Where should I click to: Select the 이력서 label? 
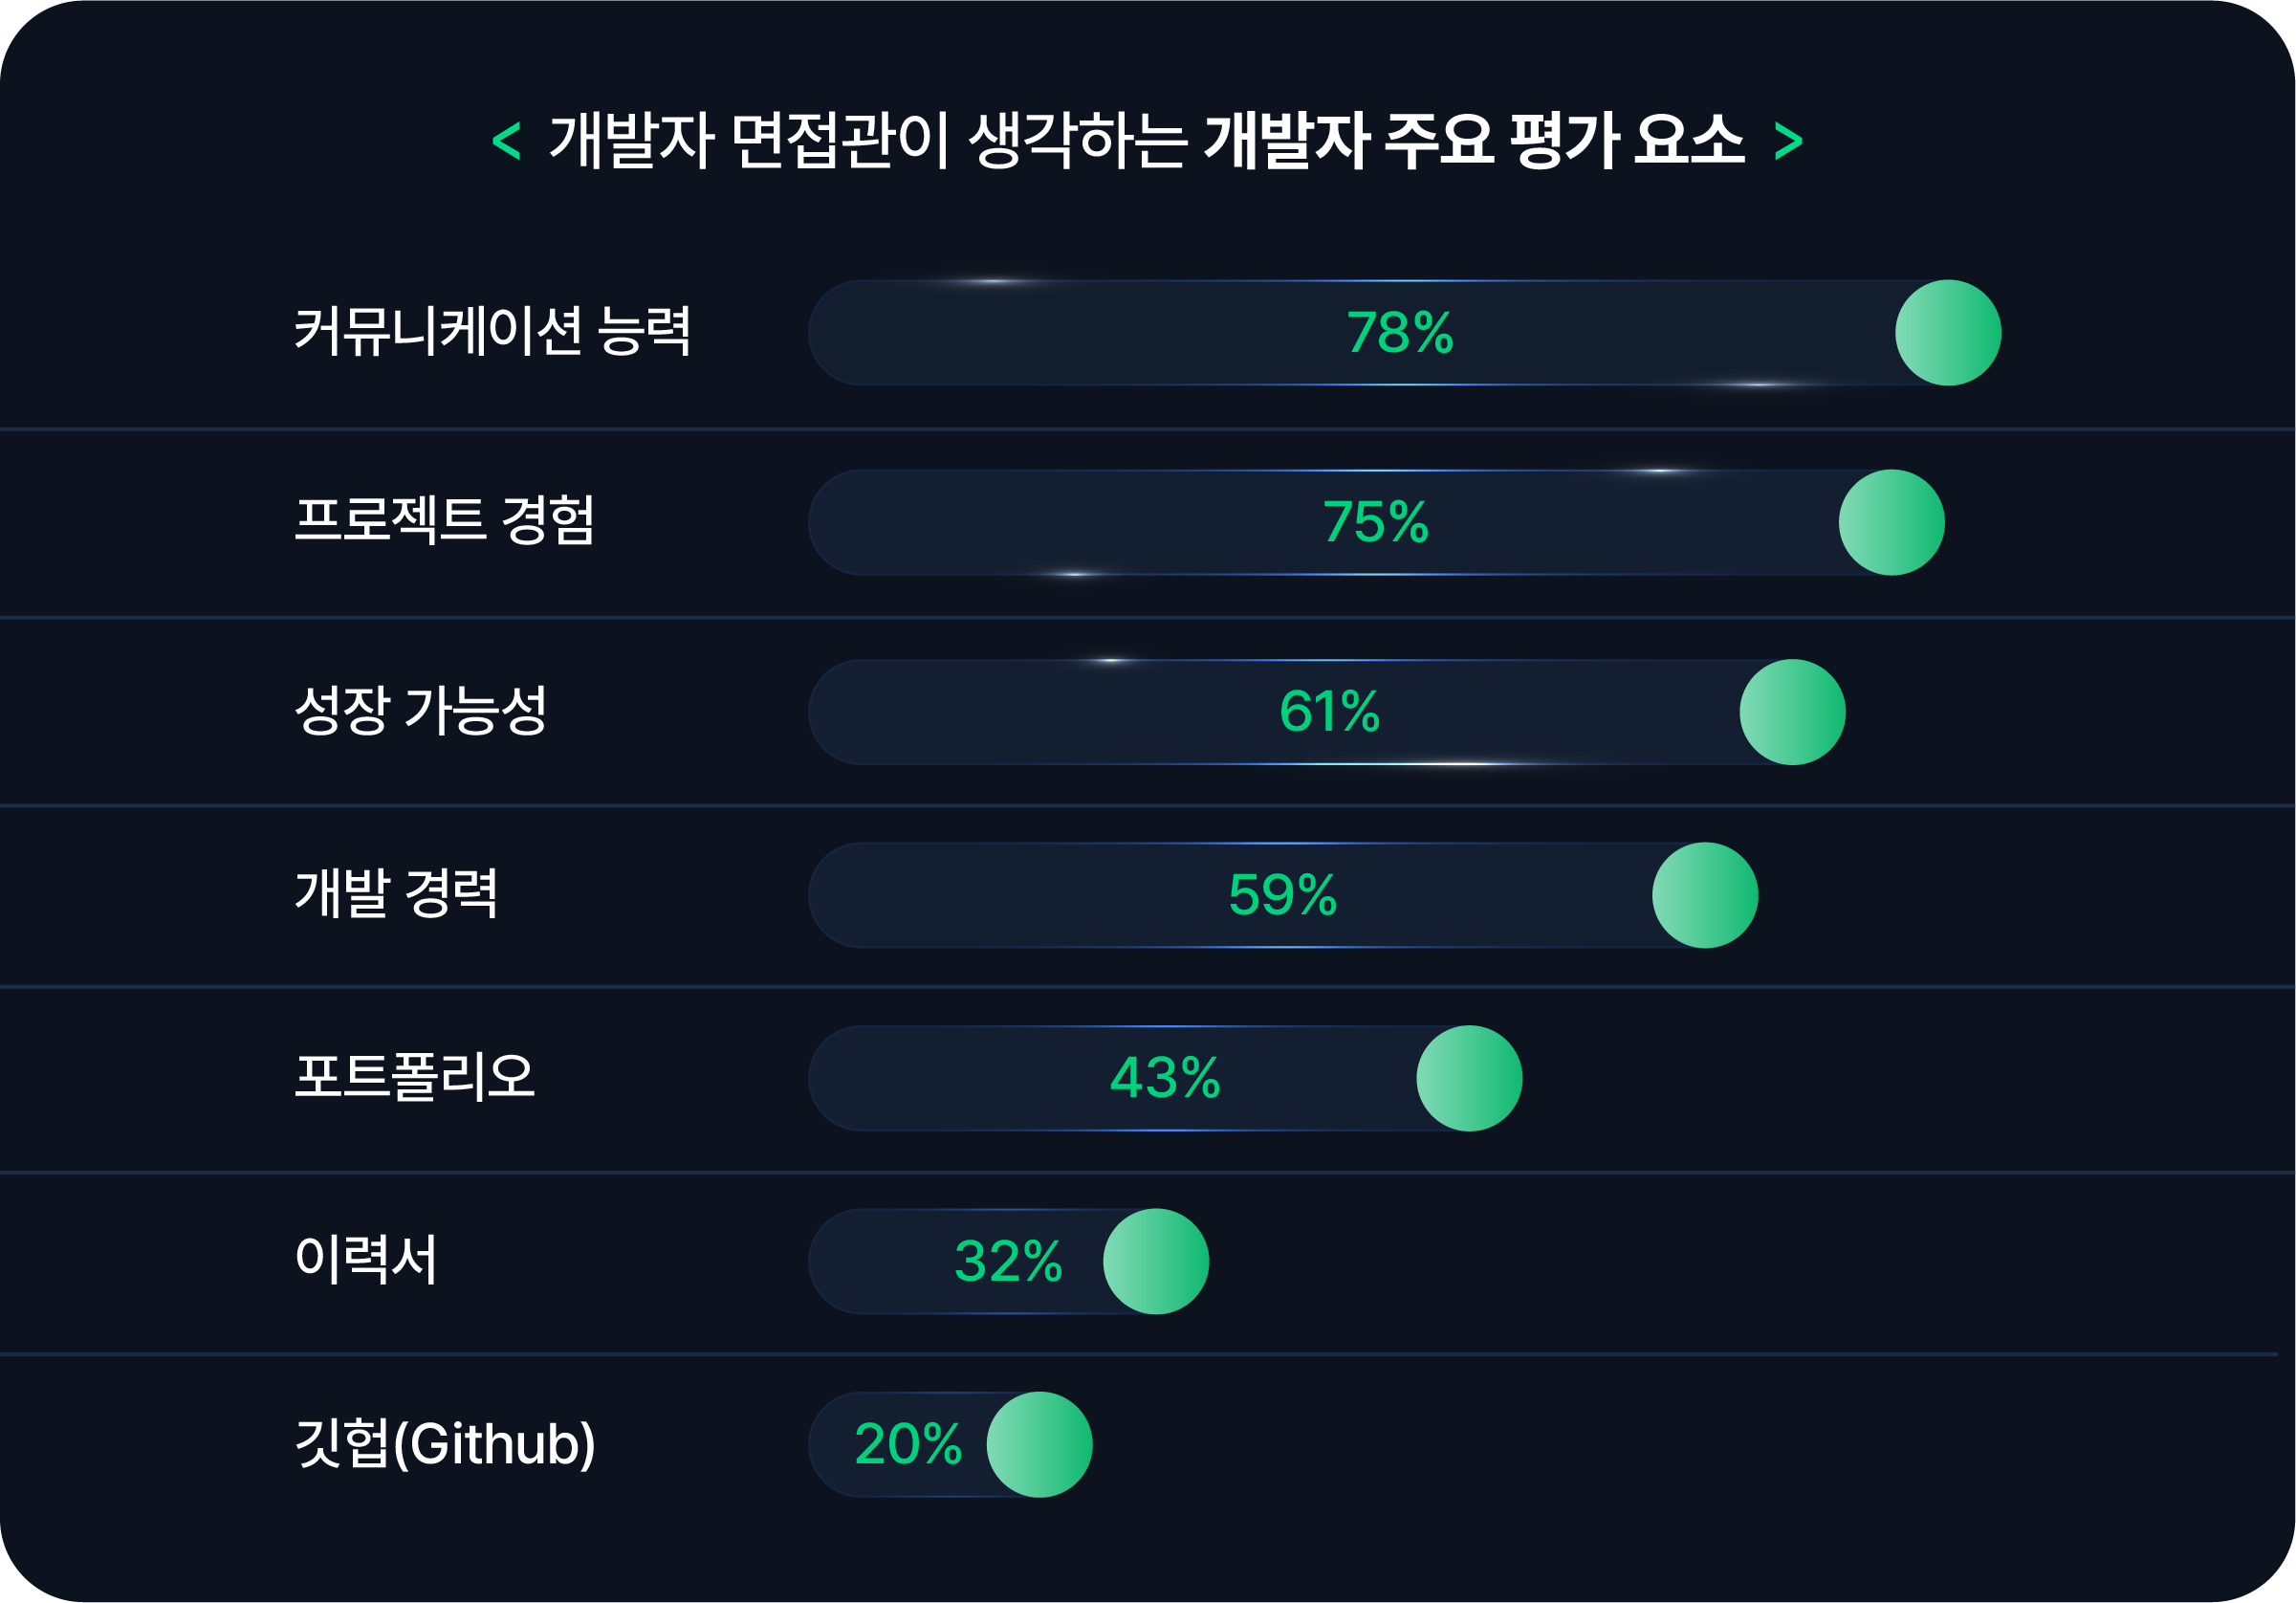(x=366, y=1259)
